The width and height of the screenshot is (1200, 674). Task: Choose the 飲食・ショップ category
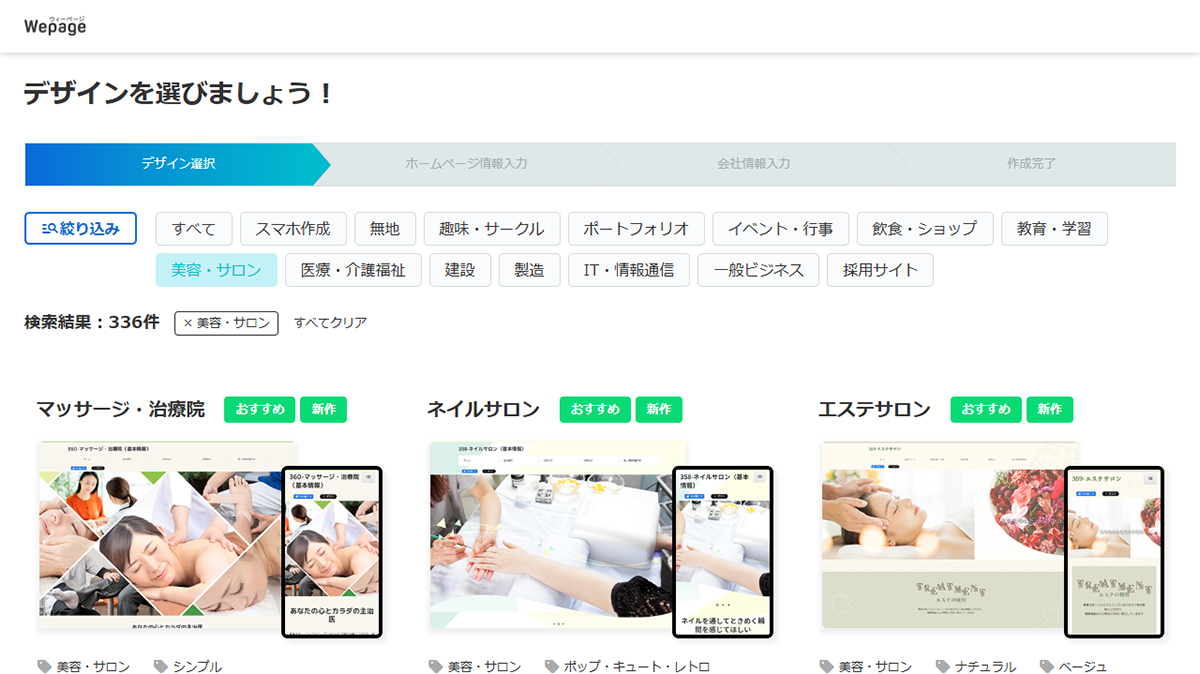924,229
